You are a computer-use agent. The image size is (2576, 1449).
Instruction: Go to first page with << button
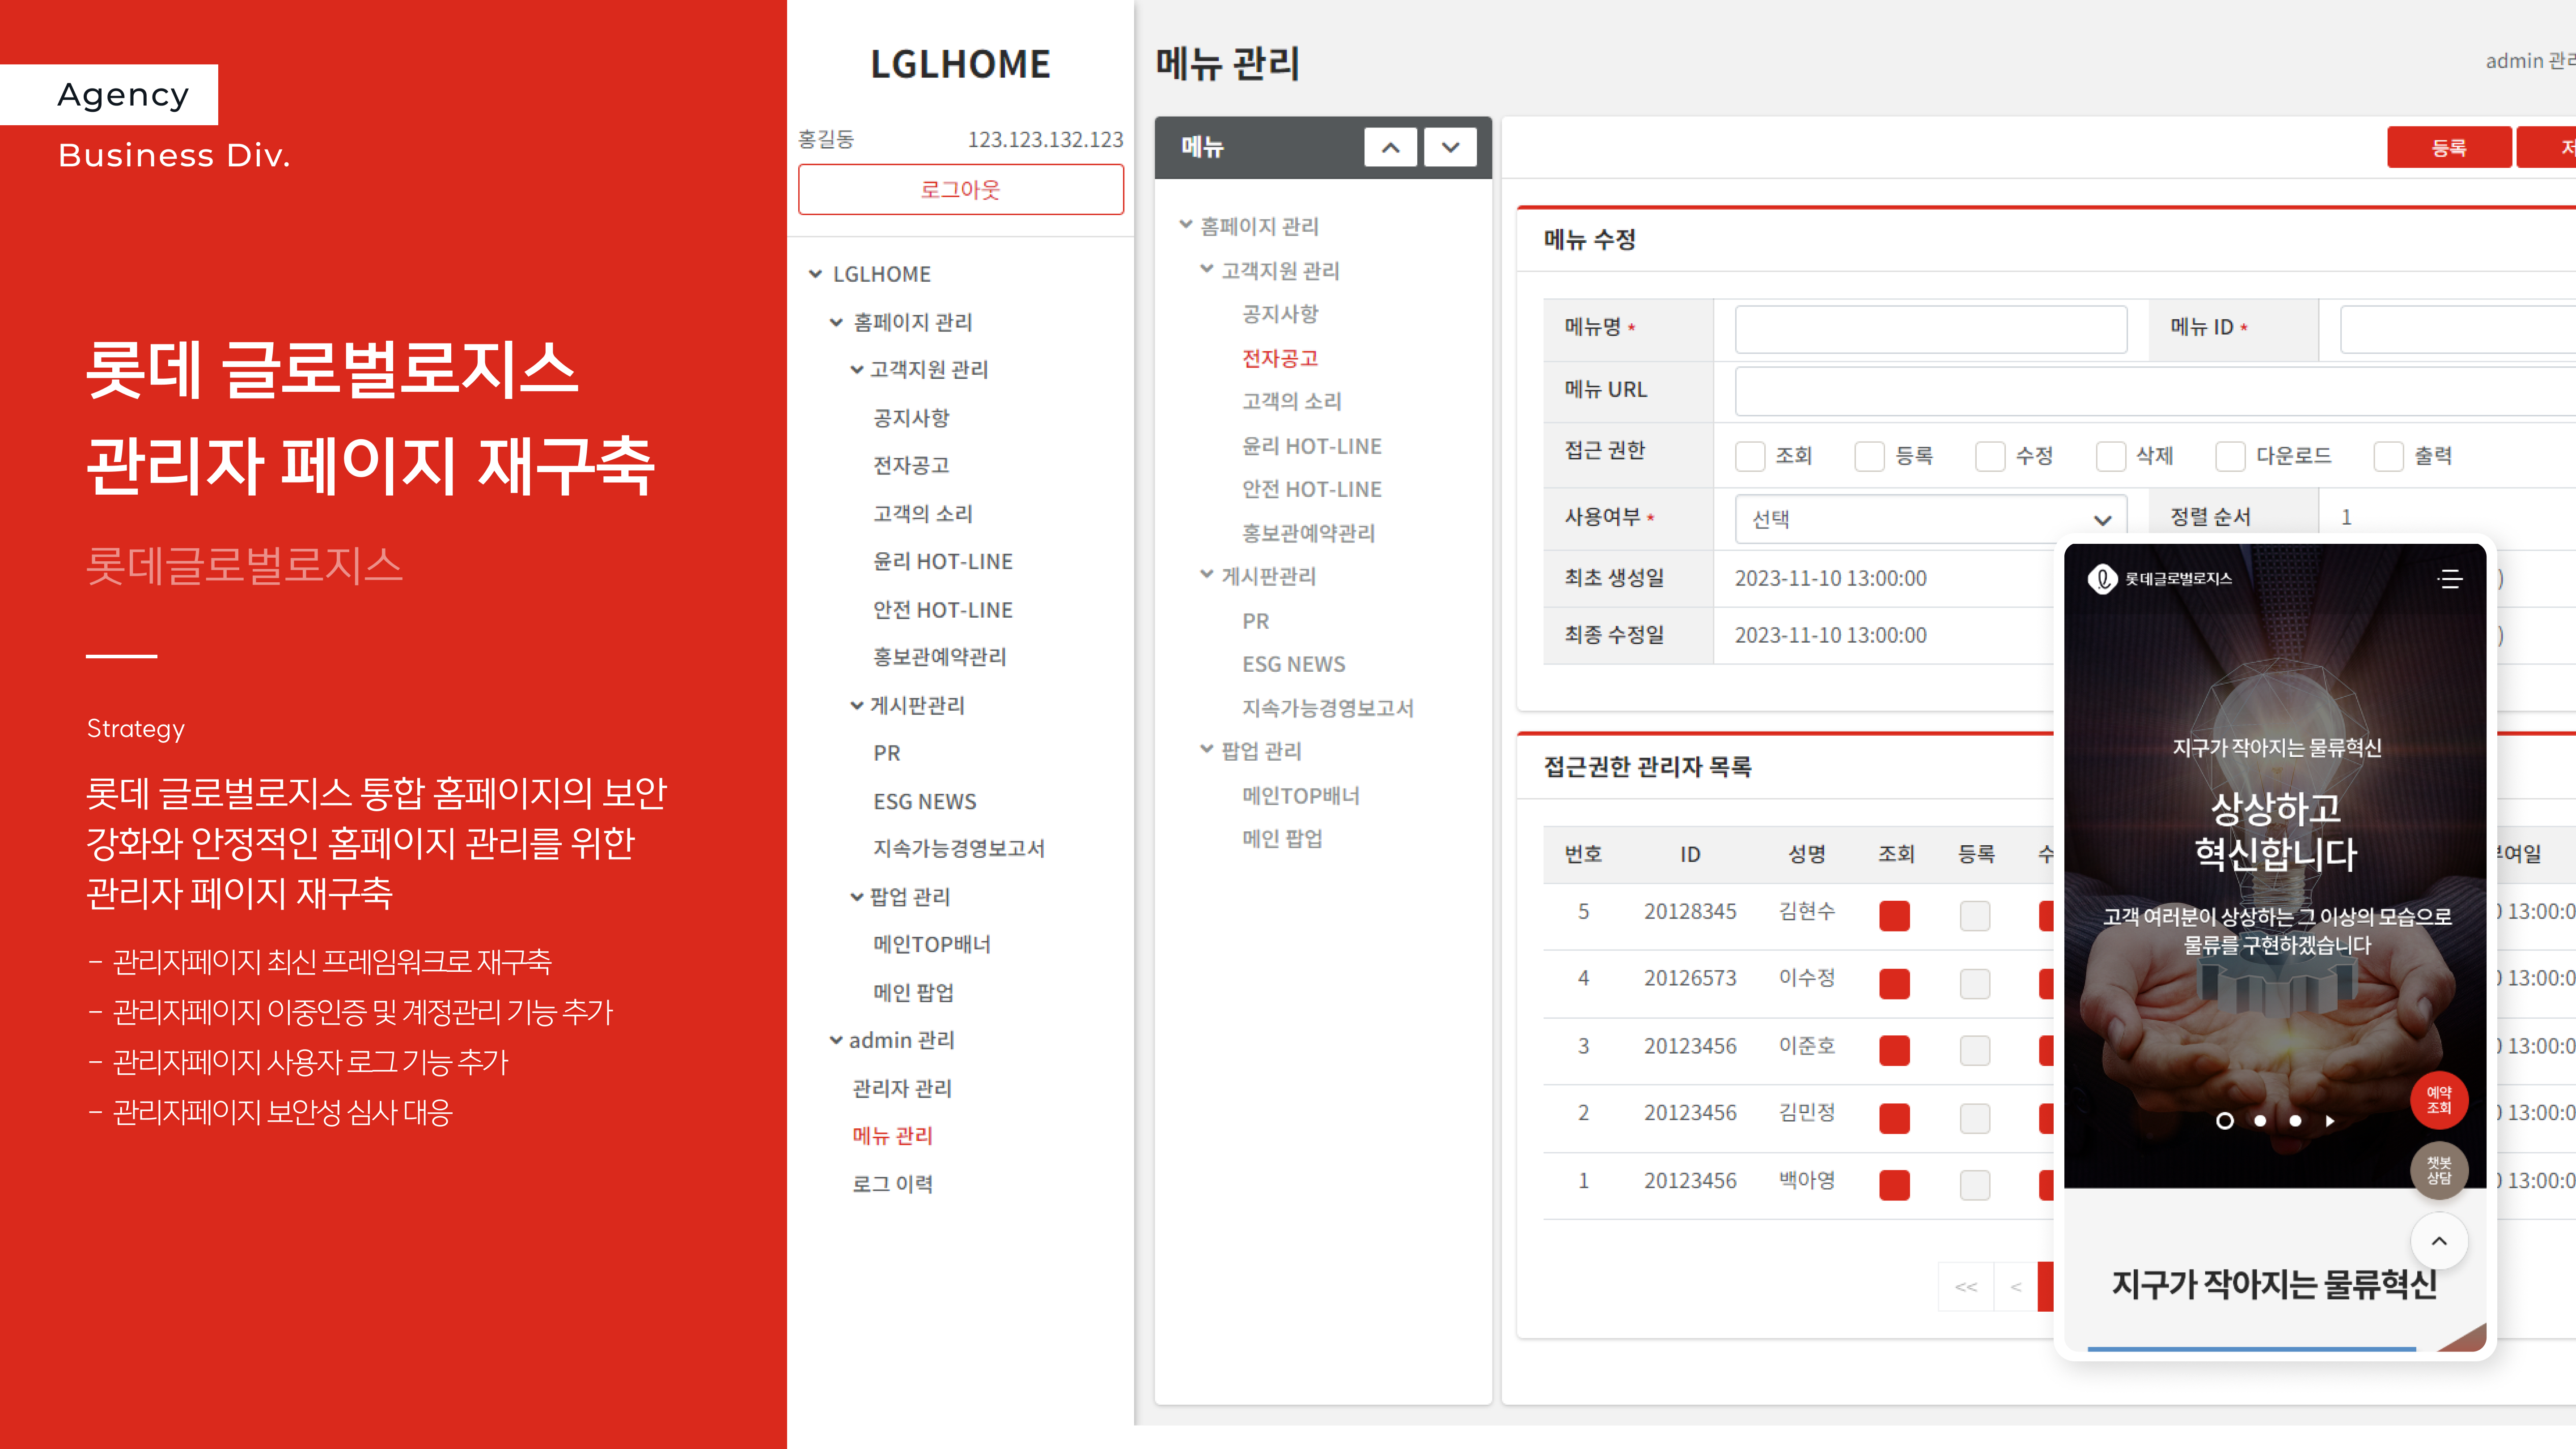1965,1287
